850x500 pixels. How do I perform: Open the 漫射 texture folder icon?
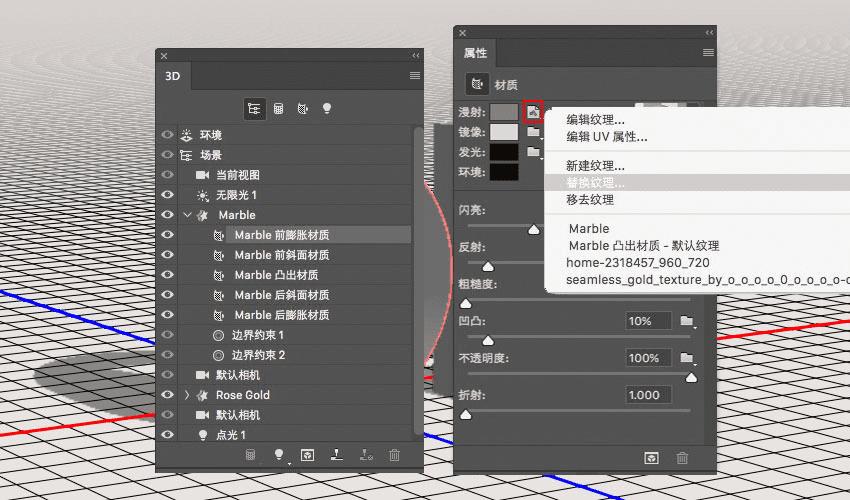click(533, 112)
